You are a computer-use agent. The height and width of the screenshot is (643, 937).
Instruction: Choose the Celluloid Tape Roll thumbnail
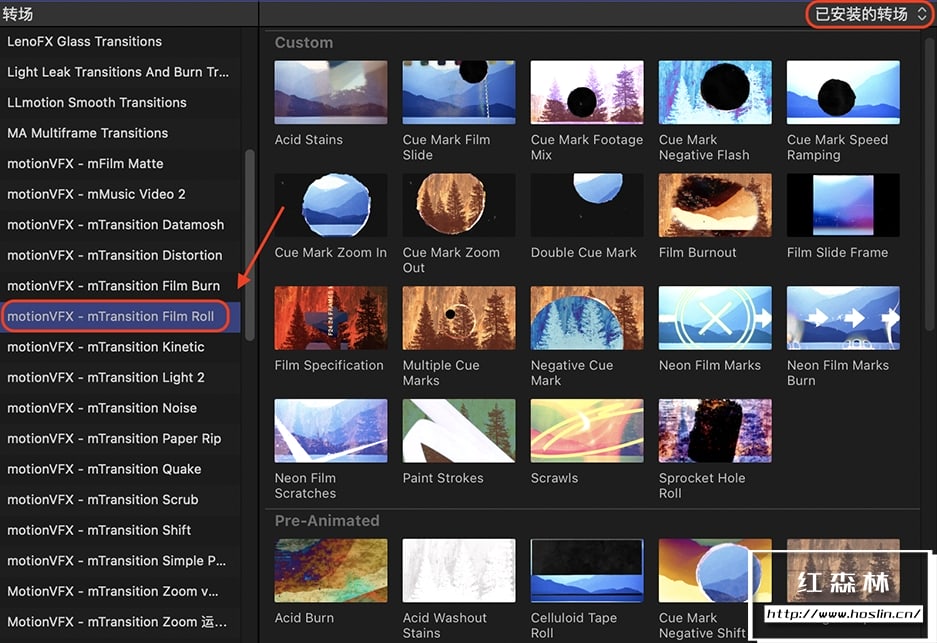[x=587, y=570]
